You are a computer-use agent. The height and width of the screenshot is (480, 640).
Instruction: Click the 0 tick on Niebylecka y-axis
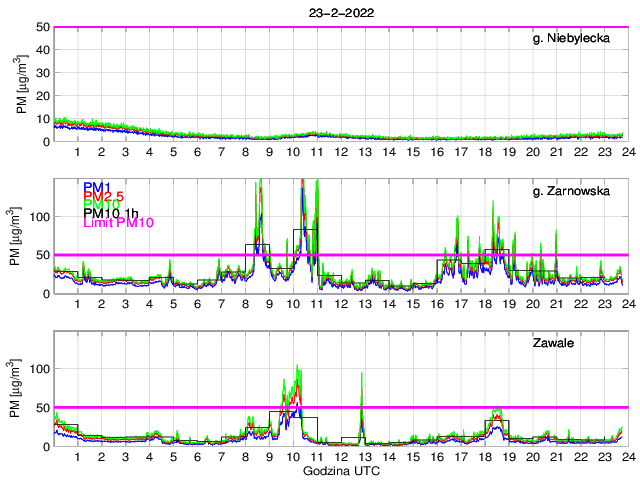click(46, 141)
